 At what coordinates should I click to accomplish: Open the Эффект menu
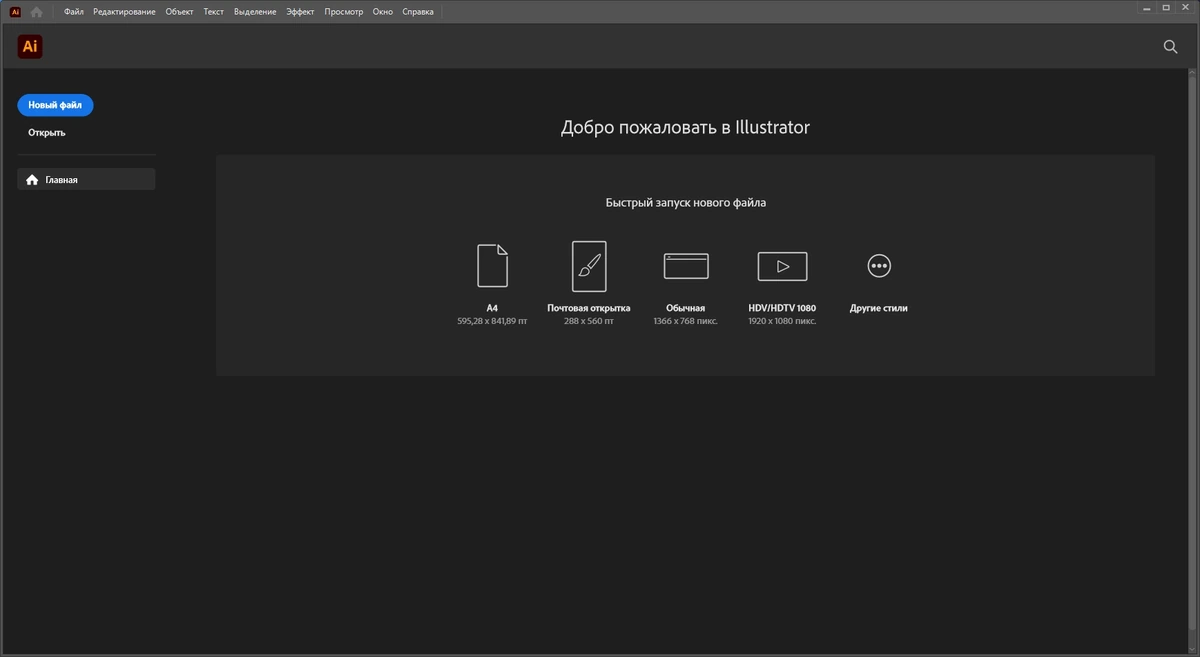[x=300, y=12]
